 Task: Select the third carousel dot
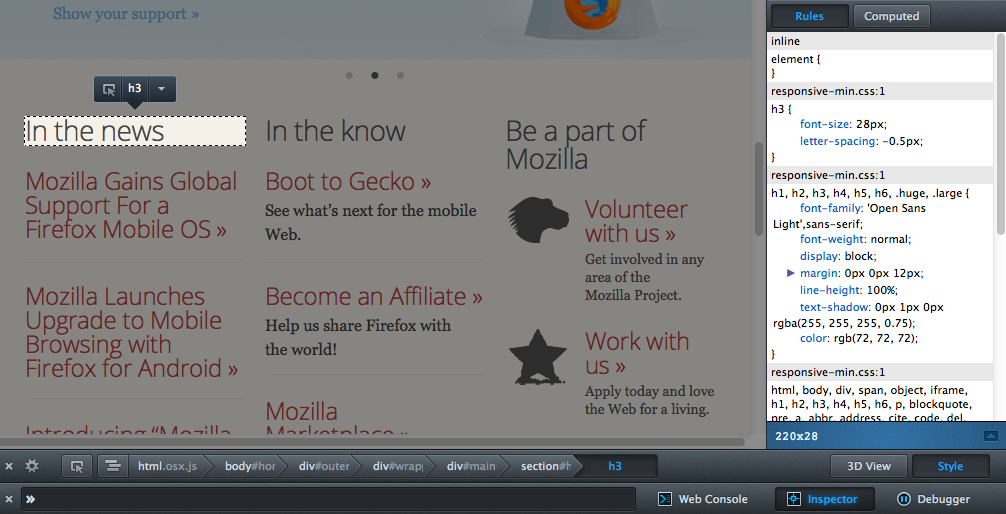[x=400, y=75]
